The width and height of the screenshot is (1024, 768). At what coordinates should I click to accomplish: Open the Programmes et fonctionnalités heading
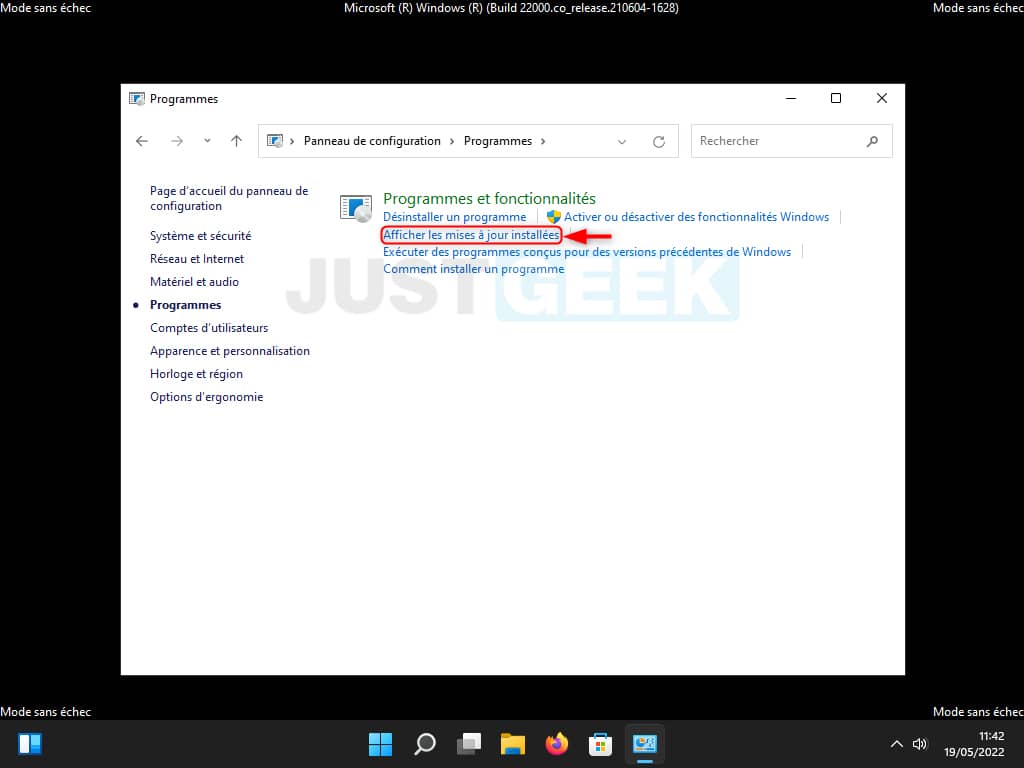pyautogui.click(x=489, y=199)
